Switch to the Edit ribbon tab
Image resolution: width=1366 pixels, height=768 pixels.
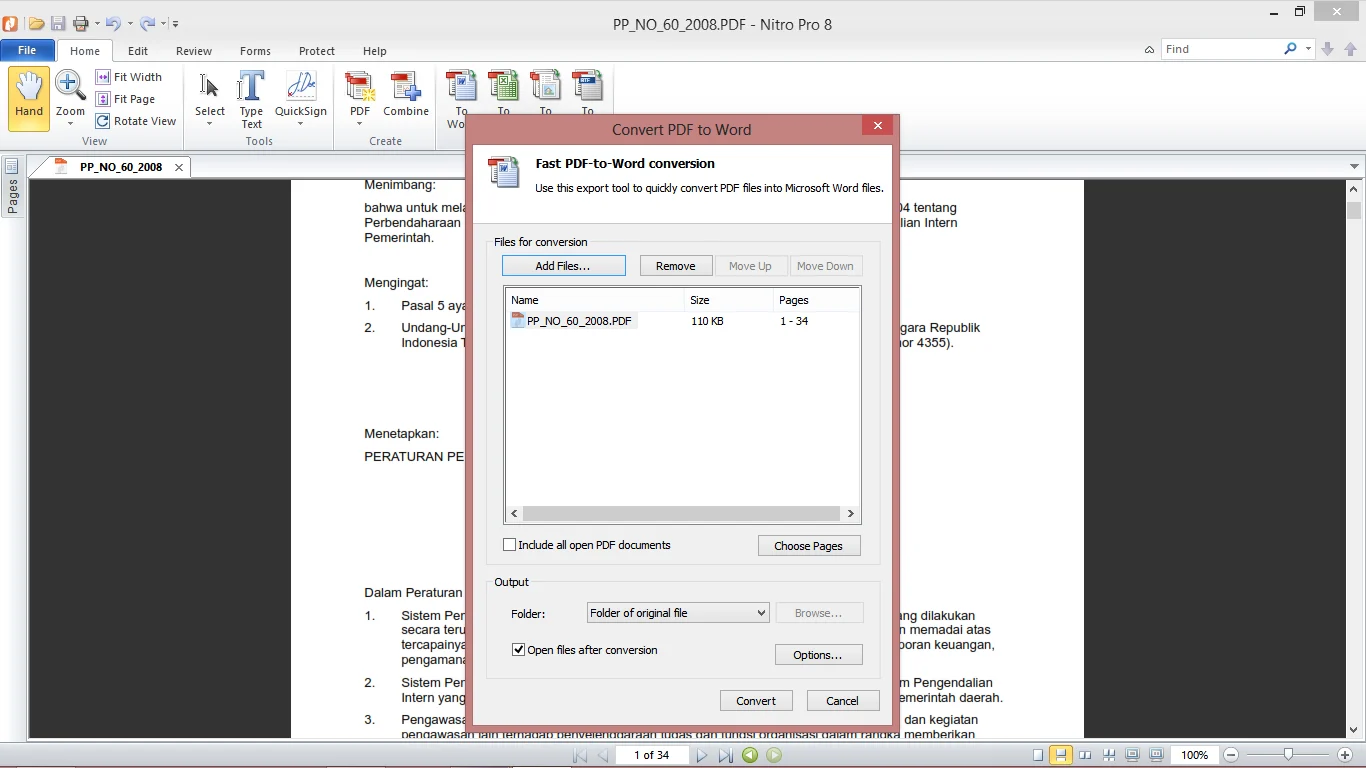click(x=138, y=51)
